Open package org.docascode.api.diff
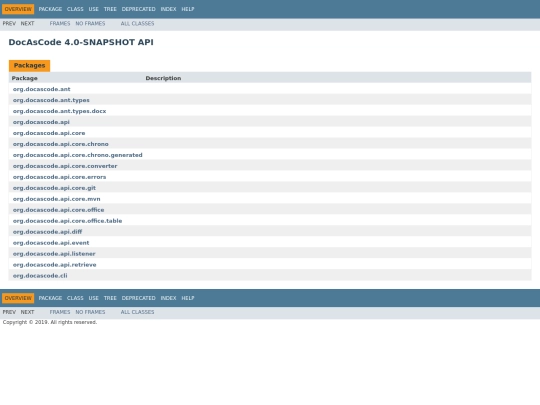 point(48,232)
